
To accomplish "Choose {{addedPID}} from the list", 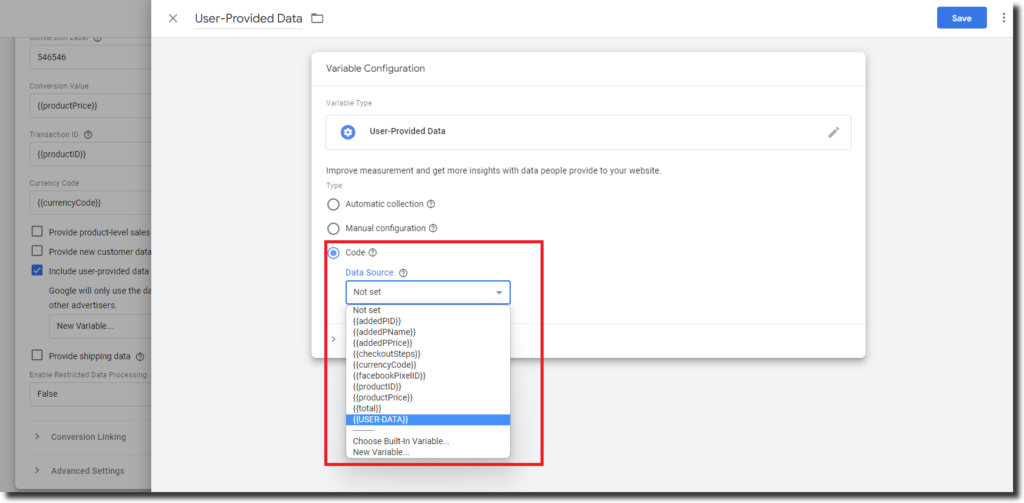I will pyautogui.click(x=428, y=321).
